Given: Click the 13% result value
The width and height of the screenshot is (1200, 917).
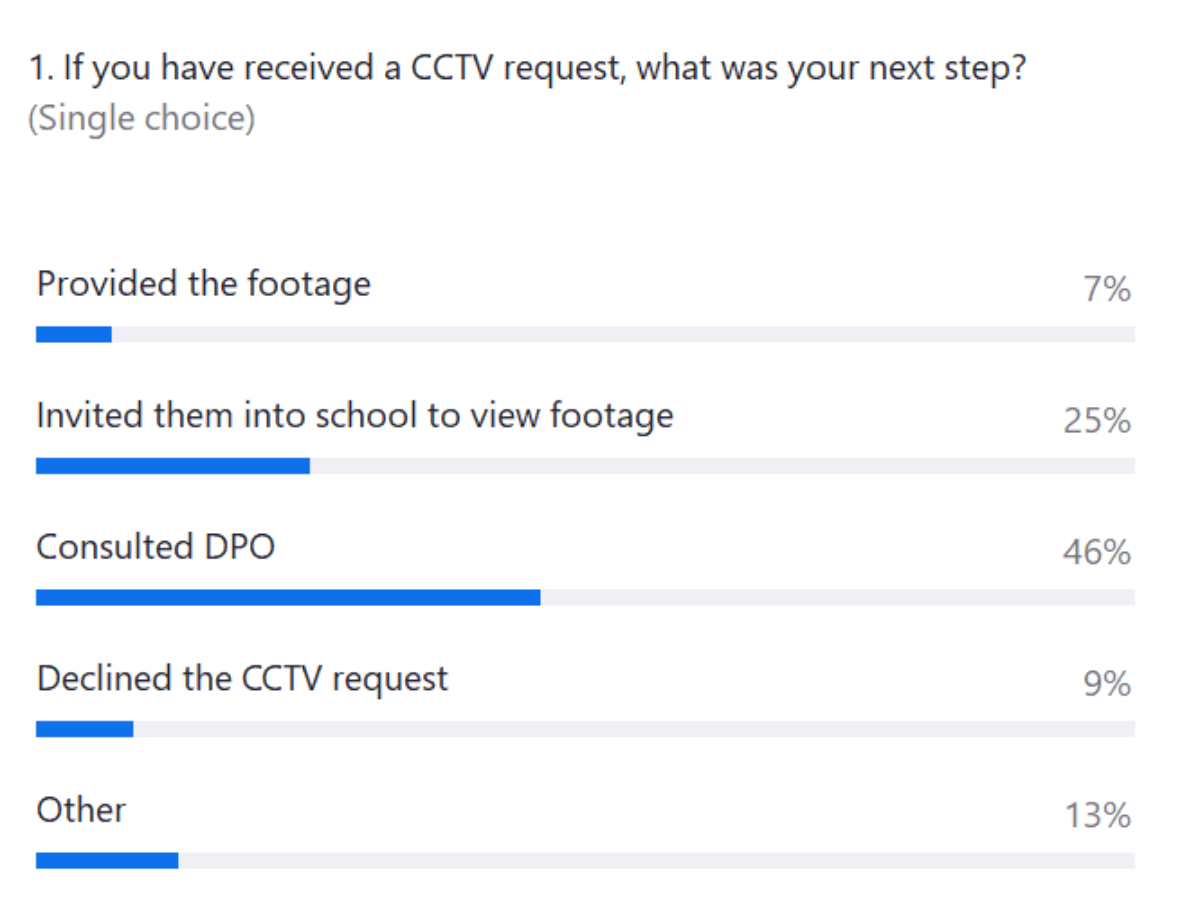Looking at the screenshot, I should click(x=1097, y=815).
